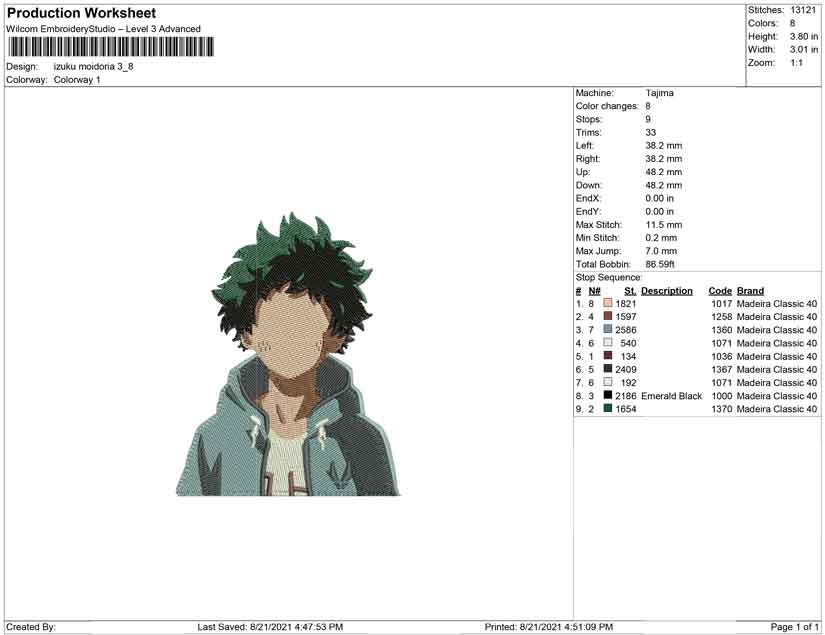This screenshot has height=635, width=825.
Task: Click the 'Stop Sequence:' label
Action: click(609, 277)
